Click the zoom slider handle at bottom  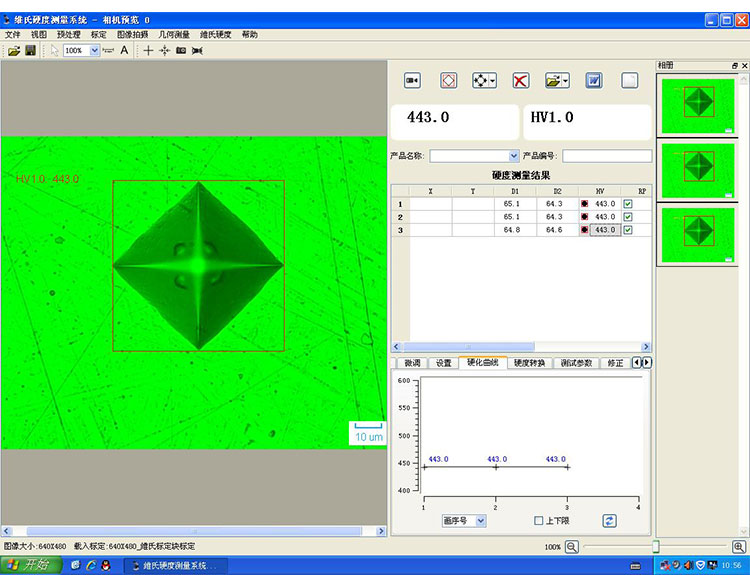[x=656, y=547]
